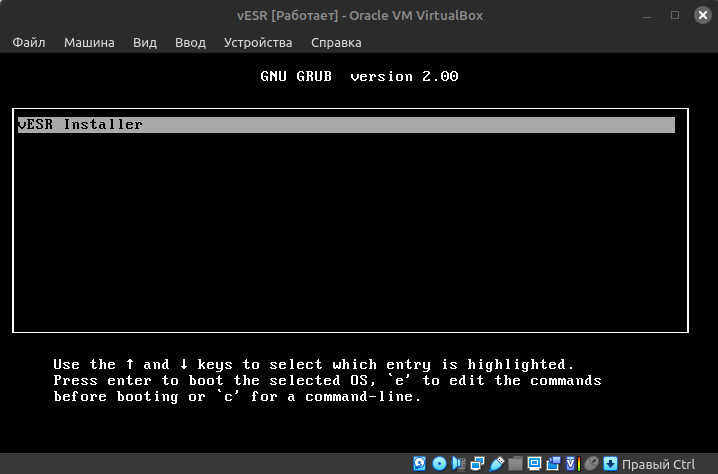
Task: Select the vESR Installer boot entry
Action: 346,125
